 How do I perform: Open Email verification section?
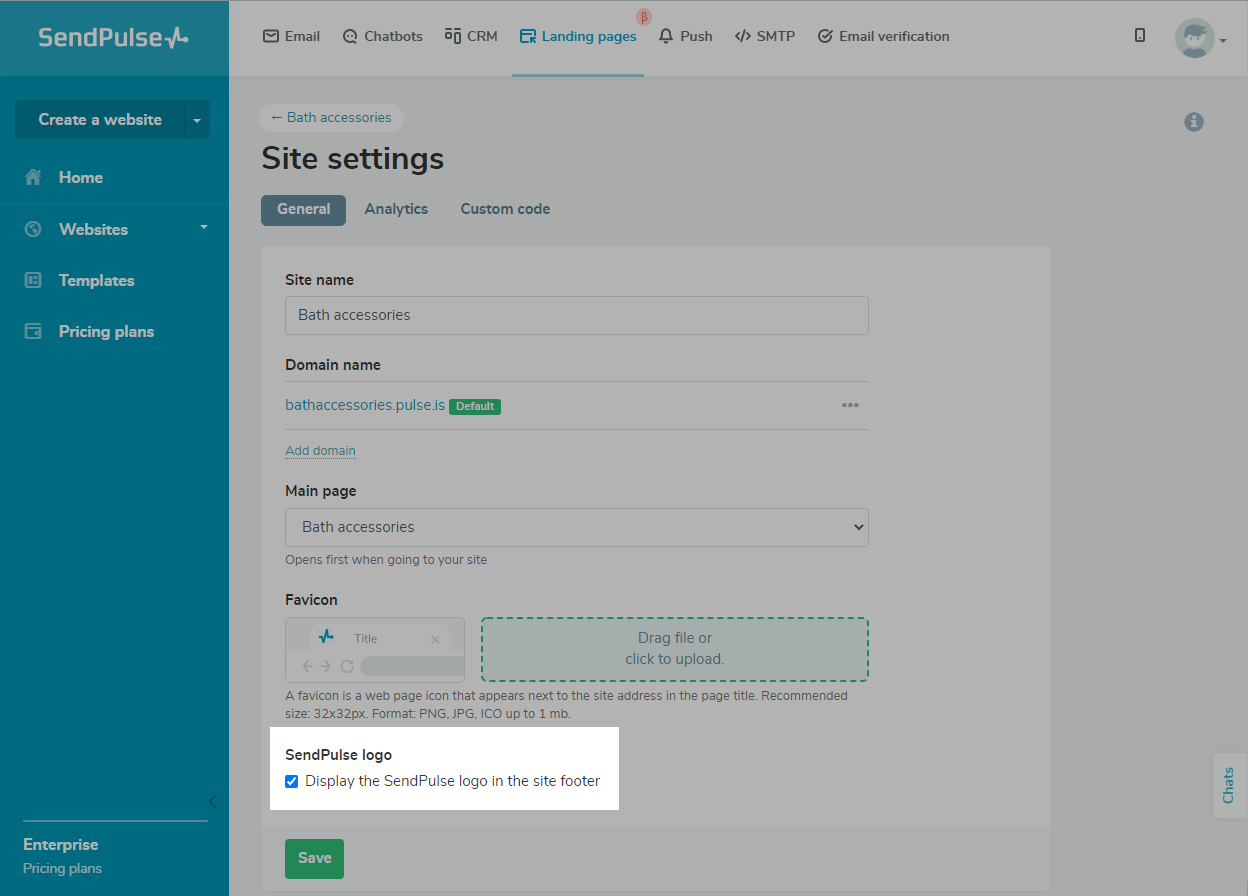click(x=883, y=36)
